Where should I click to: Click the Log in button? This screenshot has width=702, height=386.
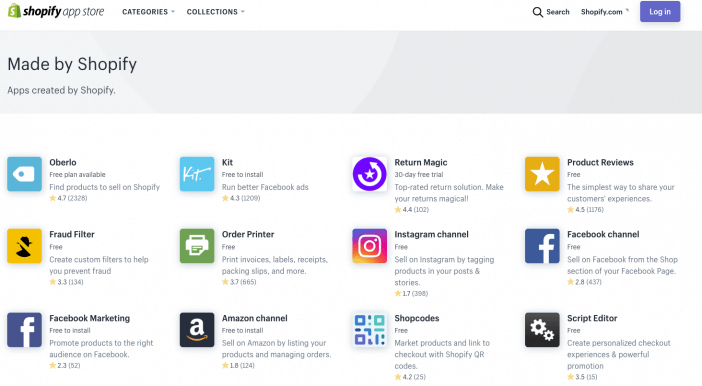(x=660, y=12)
